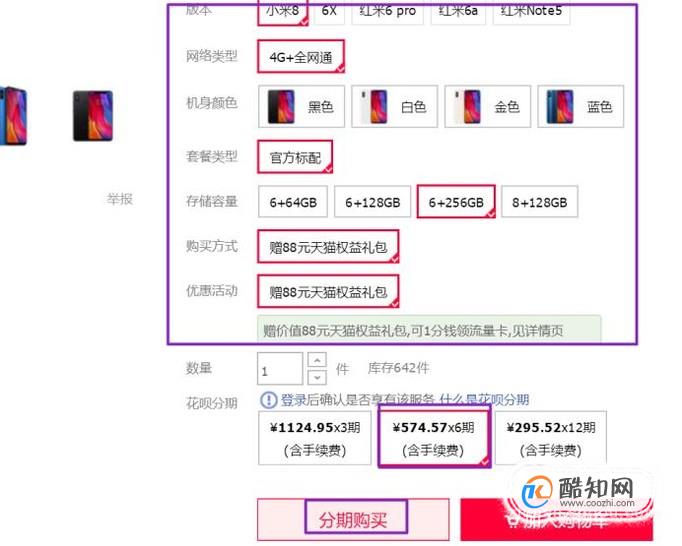Viewport: 682px width, 546px height.
Task: Click the Huabei info exclamation icon
Action: point(268,399)
